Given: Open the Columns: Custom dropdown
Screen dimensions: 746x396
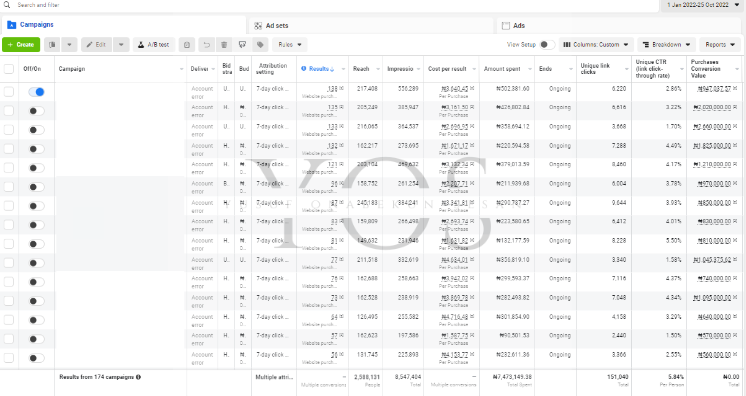Looking at the screenshot, I should pyautogui.click(x=596, y=45).
